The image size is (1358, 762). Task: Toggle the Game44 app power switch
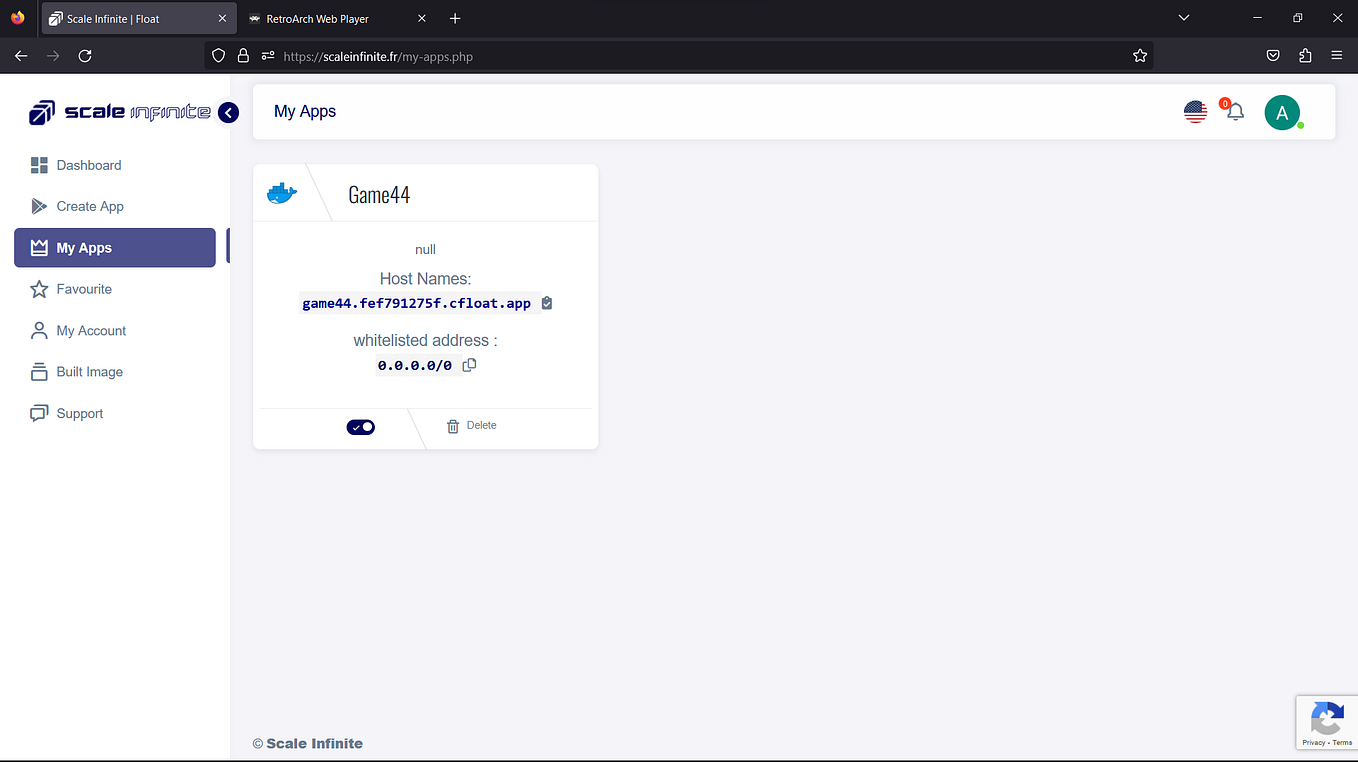(360, 426)
